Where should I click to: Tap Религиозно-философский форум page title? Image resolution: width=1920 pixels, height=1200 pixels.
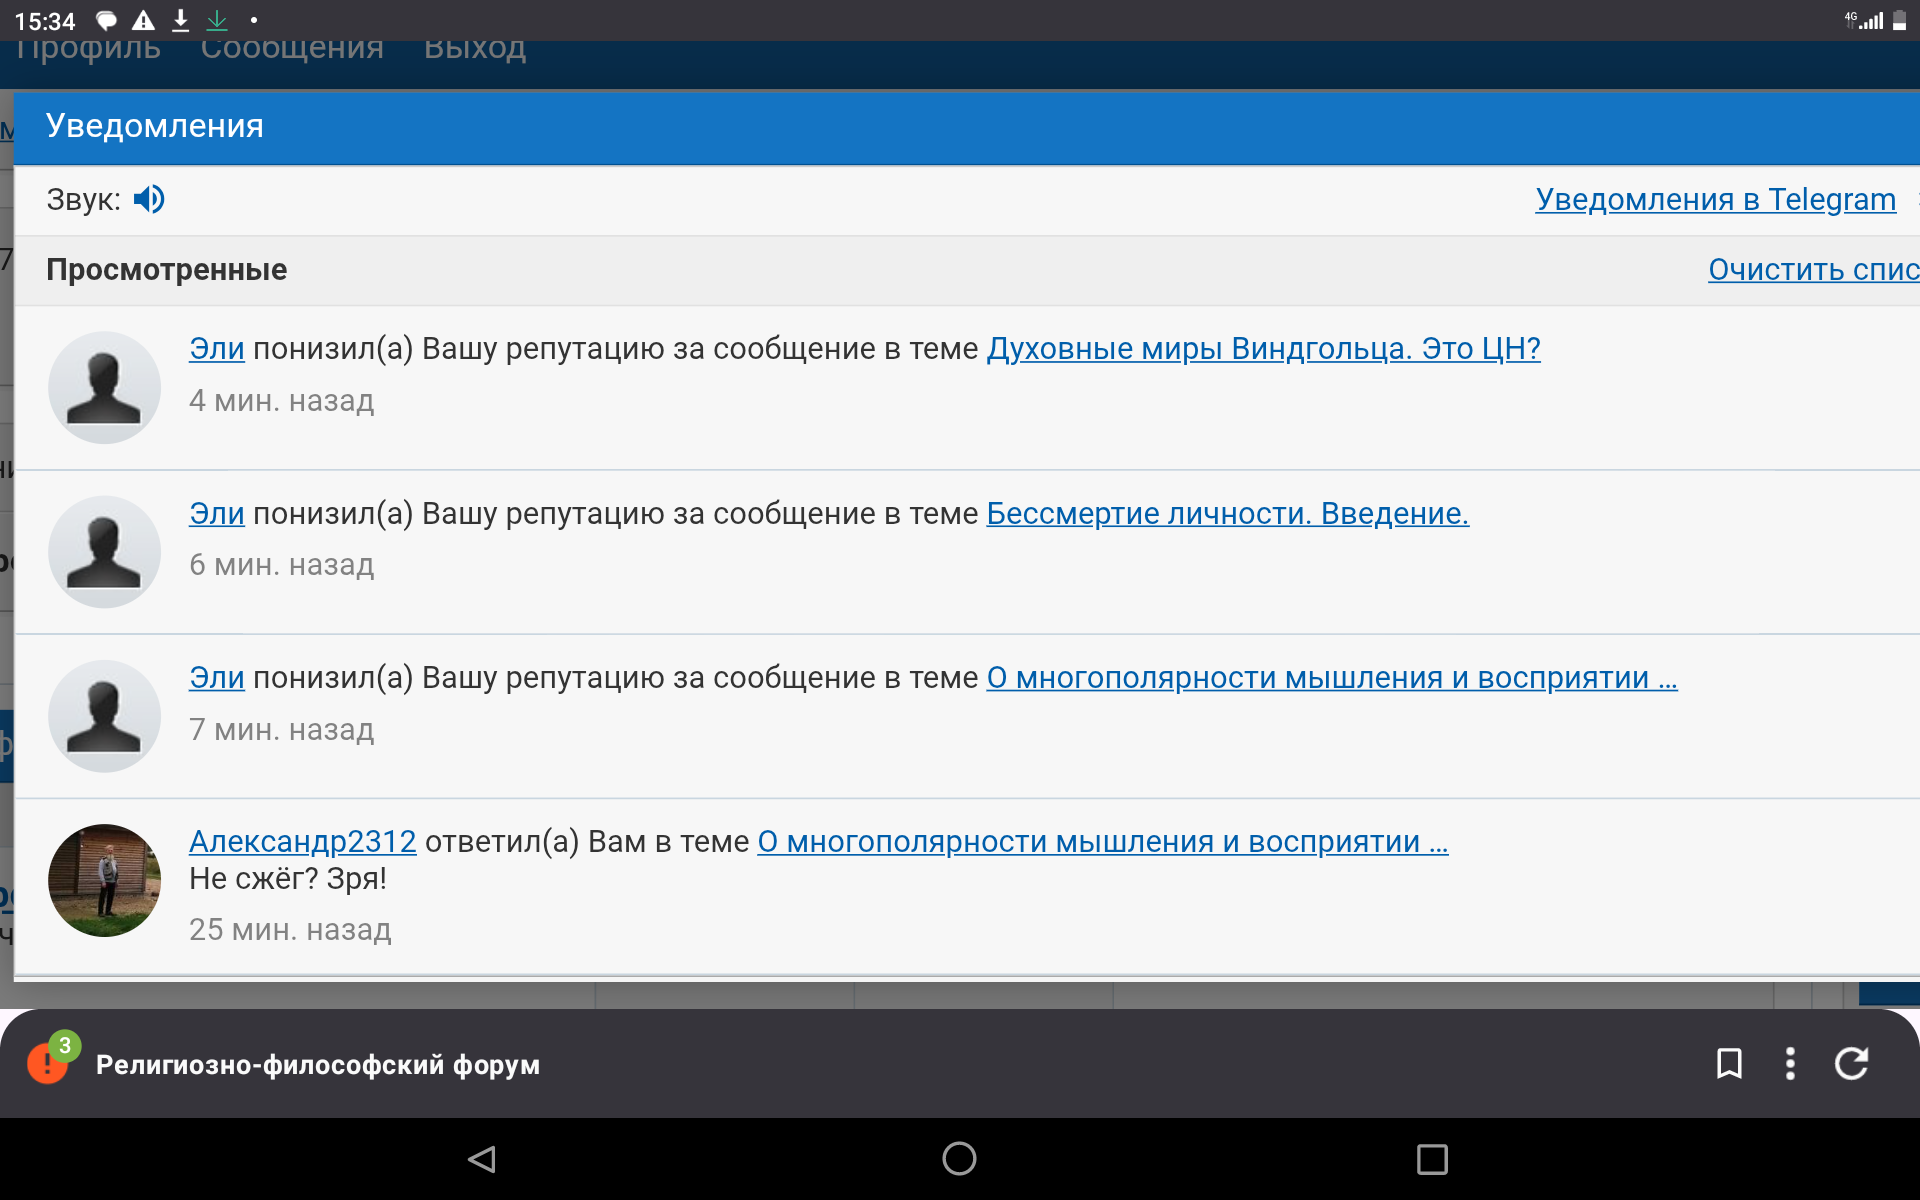pos(317,1064)
